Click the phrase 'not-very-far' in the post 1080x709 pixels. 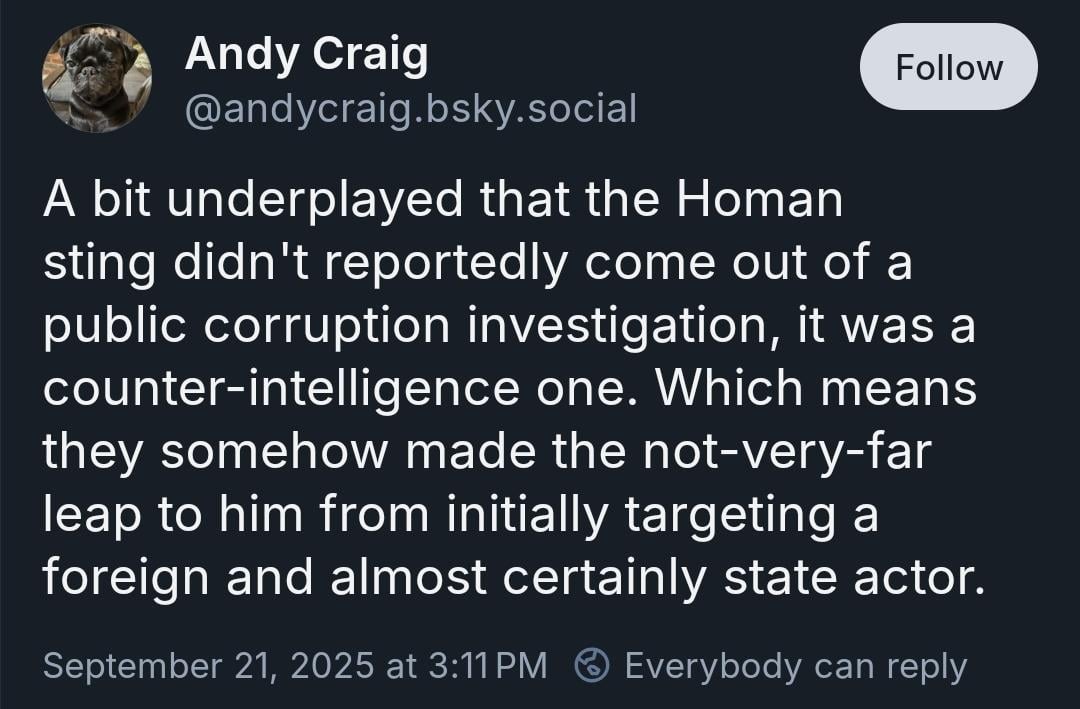click(787, 451)
